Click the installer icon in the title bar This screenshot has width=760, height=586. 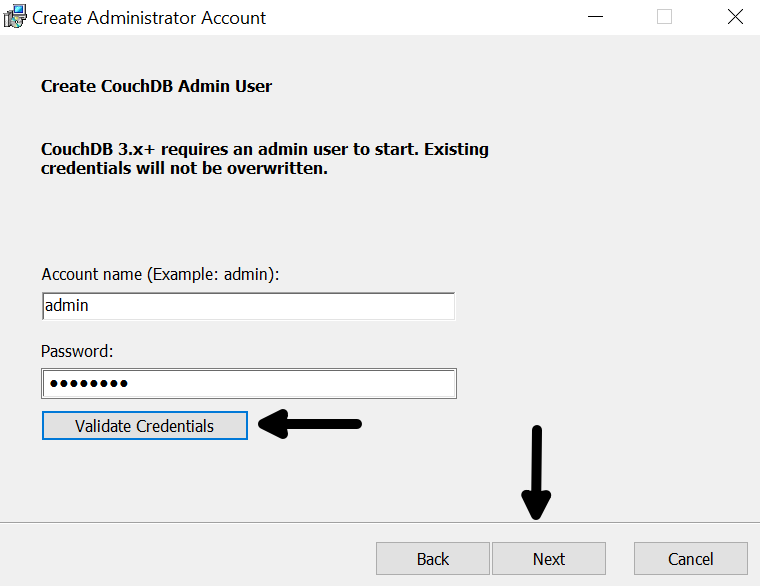tap(15, 16)
